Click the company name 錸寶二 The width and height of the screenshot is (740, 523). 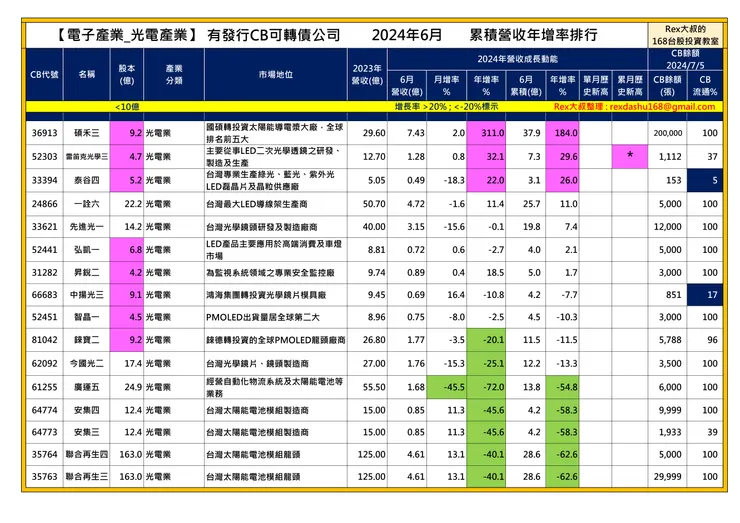tap(87, 340)
